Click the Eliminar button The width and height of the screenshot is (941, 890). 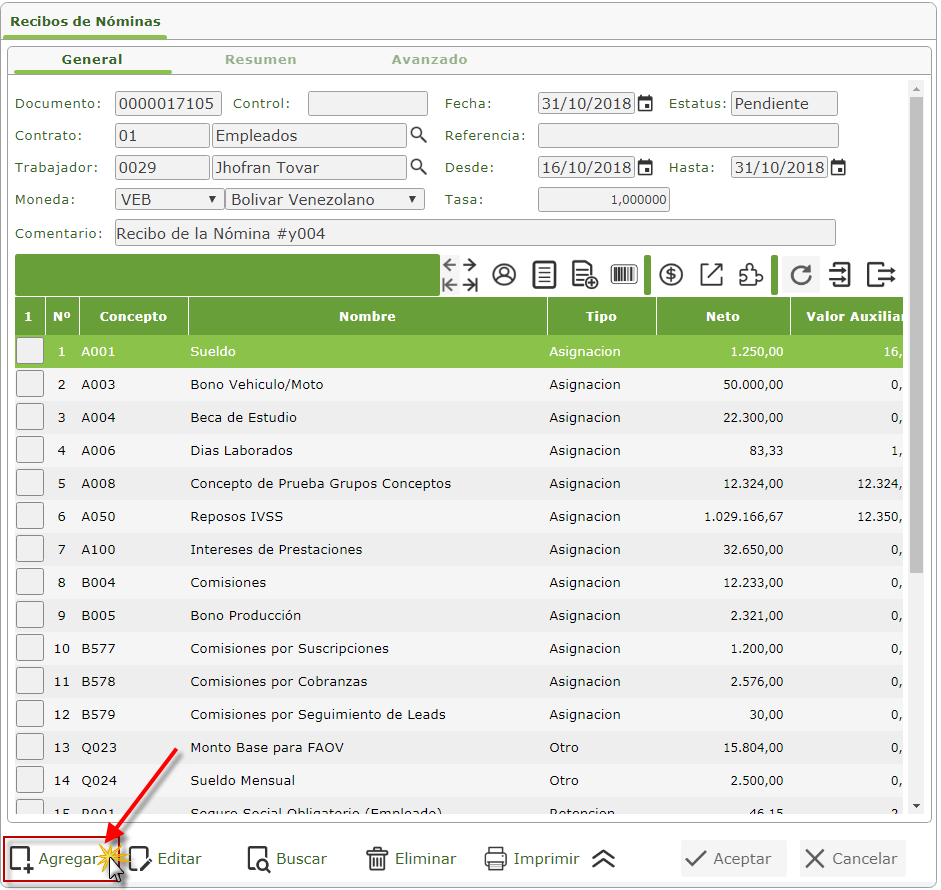[x=411, y=859]
